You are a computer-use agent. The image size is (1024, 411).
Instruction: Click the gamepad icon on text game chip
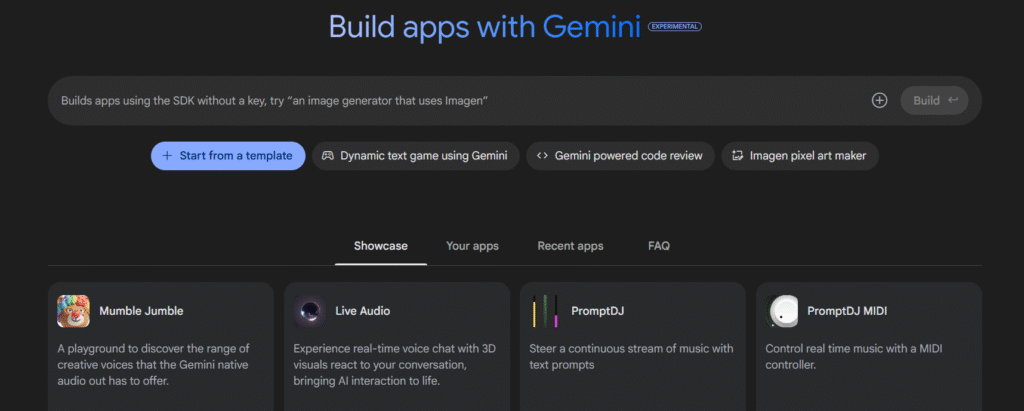pyautogui.click(x=328, y=156)
